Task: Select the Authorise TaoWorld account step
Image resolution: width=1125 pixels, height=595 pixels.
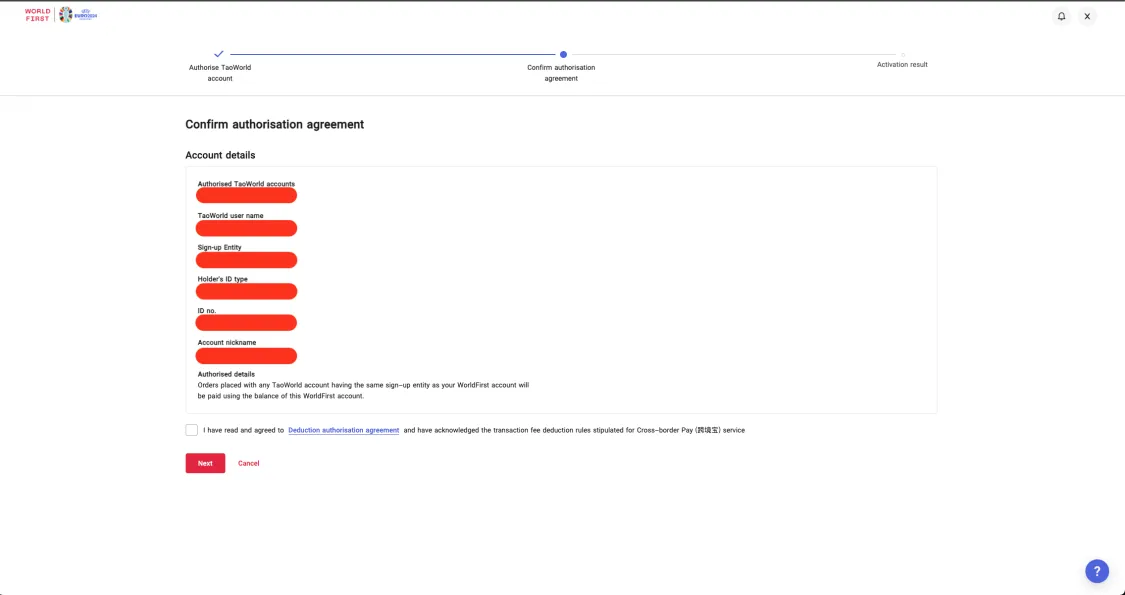Action: click(x=220, y=72)
